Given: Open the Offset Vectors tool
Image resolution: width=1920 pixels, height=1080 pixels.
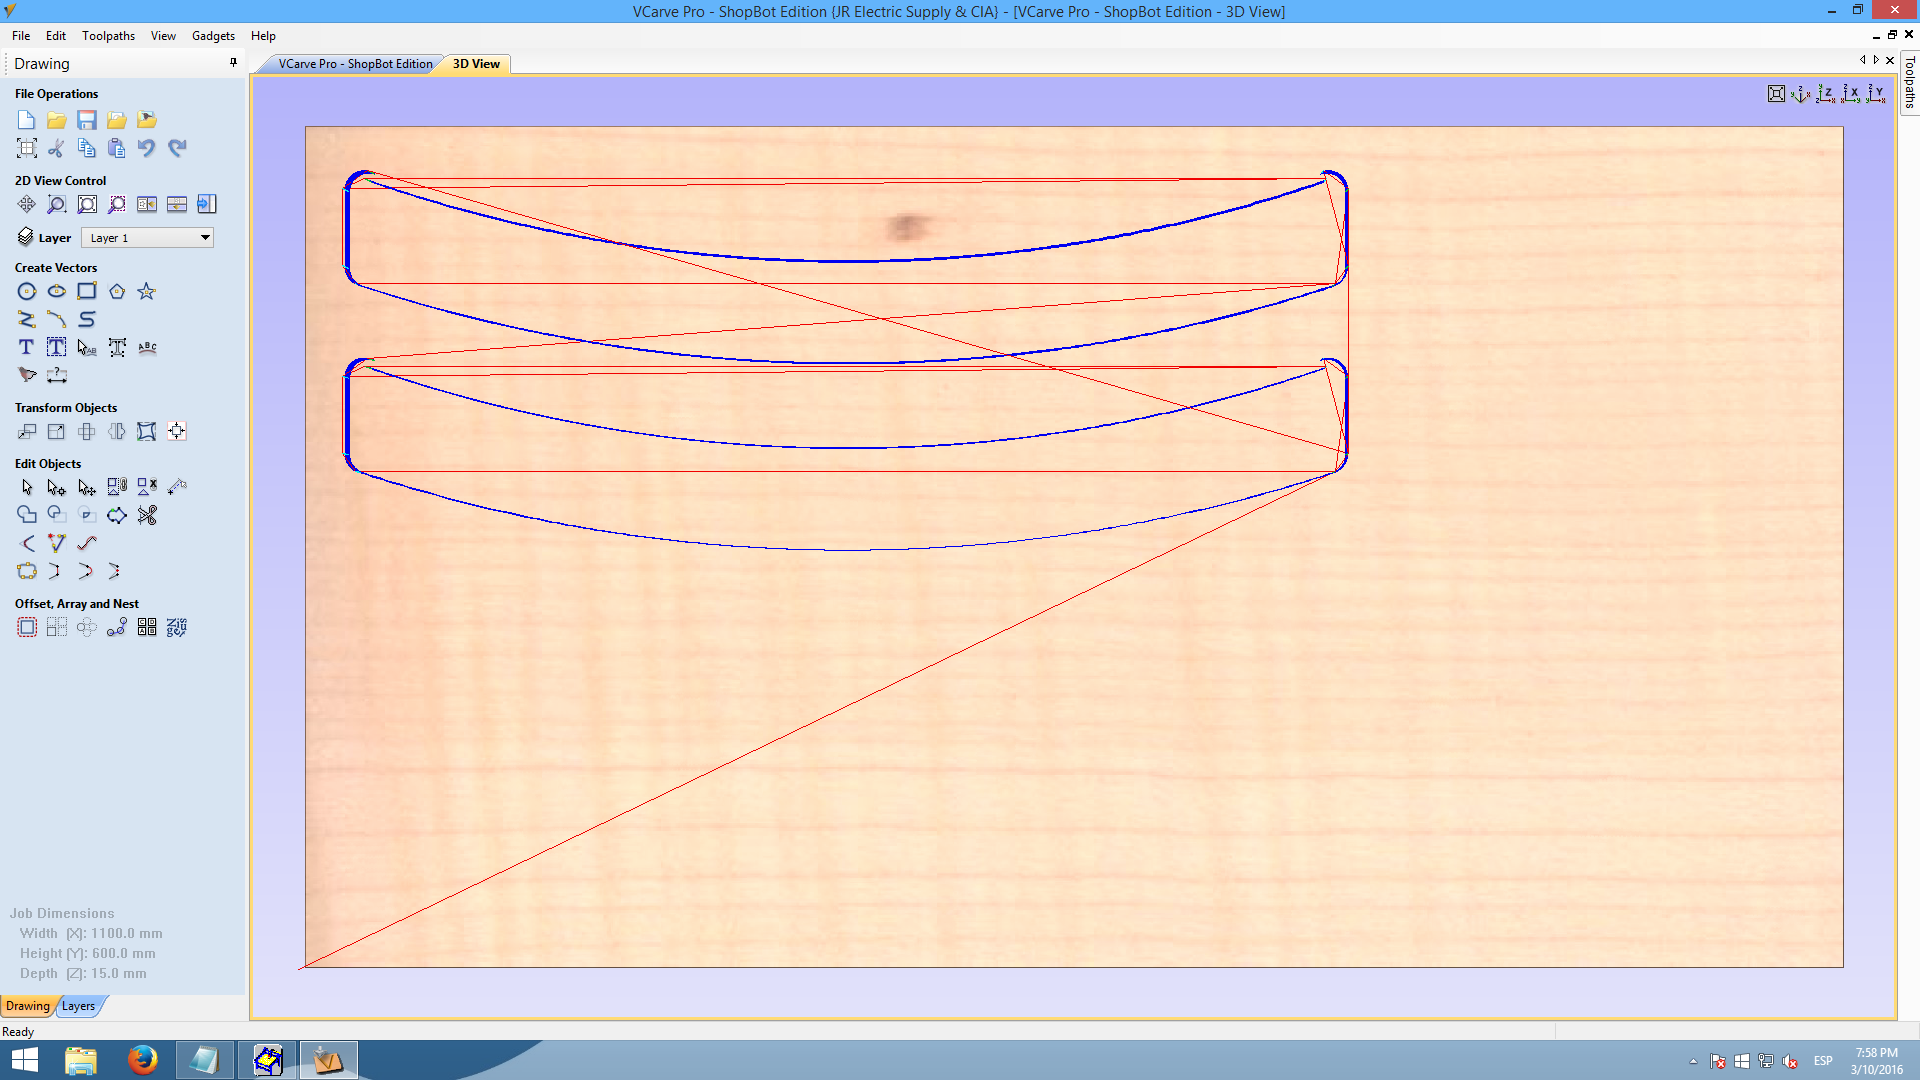Looking at the screenshot, I should point(27,627).
